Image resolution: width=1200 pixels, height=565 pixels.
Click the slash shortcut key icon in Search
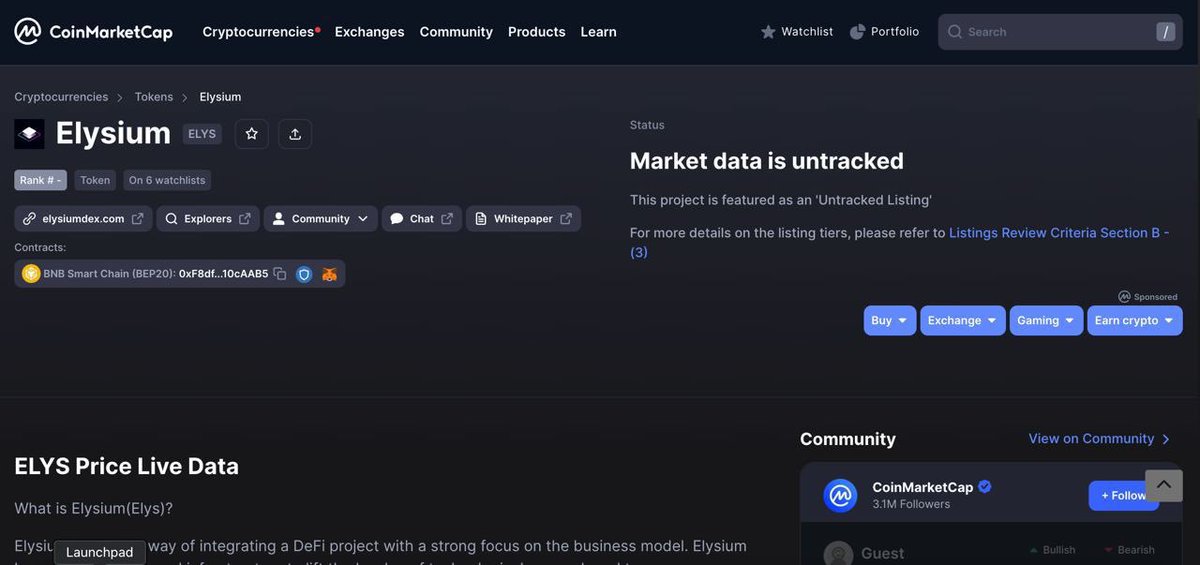tap(1165, 32)
